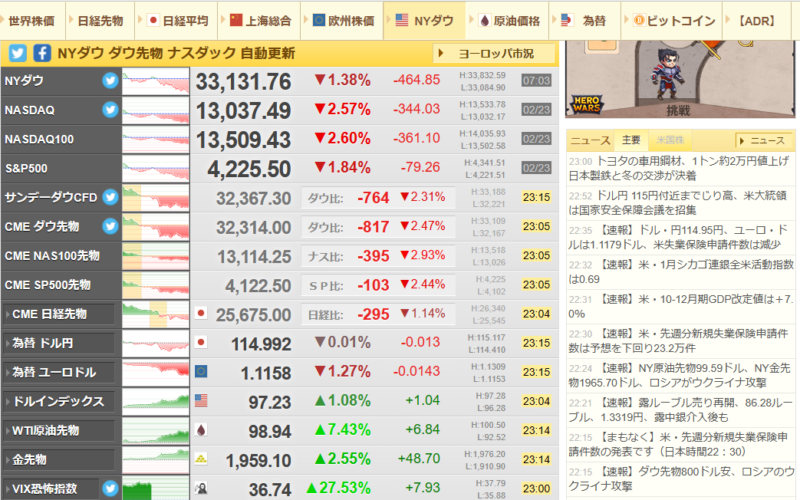Open the NYダウ mini chart
The image size is (800, 500).
click(156, 81)
